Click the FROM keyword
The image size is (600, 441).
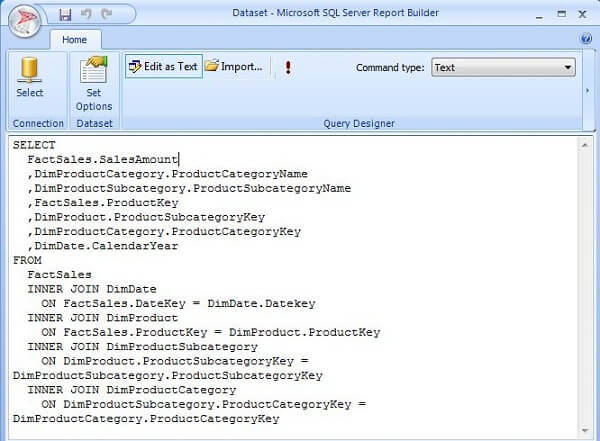click(x=27, y=260)
